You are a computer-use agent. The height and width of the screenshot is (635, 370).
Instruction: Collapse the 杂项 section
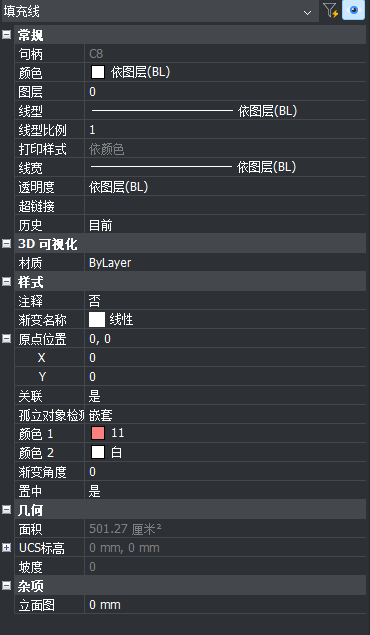[6, 586]
